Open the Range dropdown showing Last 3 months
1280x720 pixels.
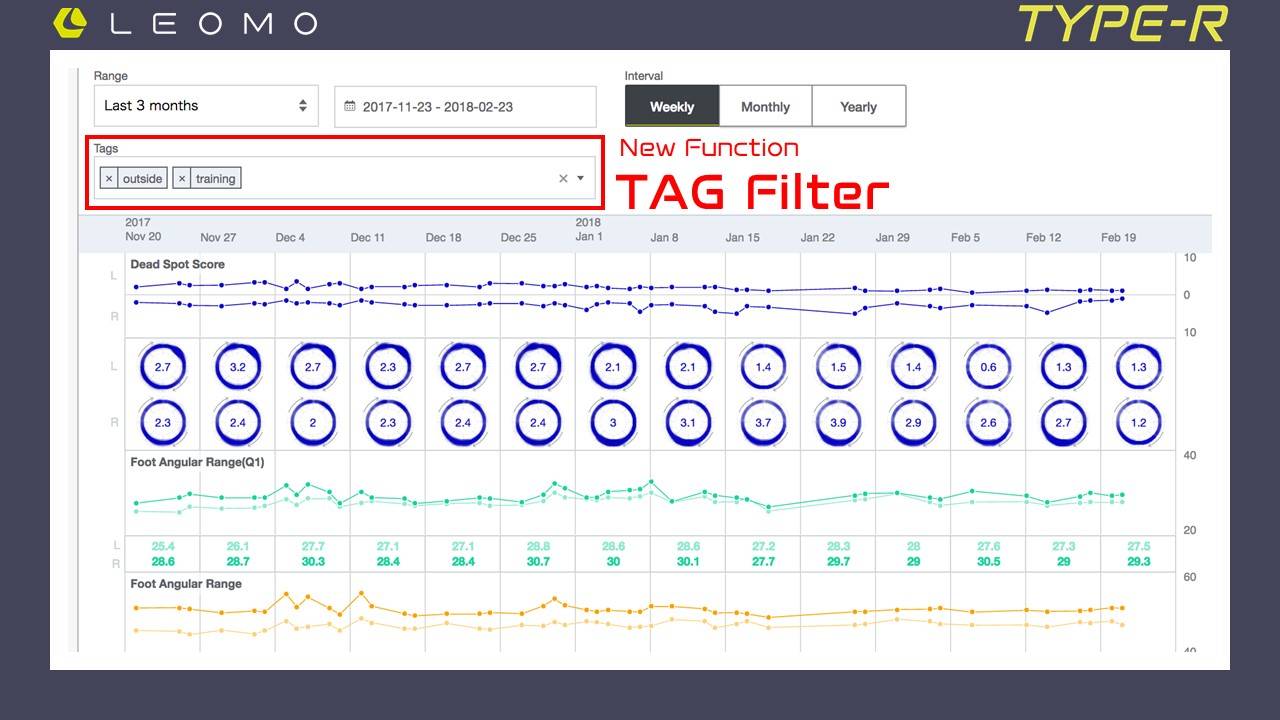coord(206,106)
